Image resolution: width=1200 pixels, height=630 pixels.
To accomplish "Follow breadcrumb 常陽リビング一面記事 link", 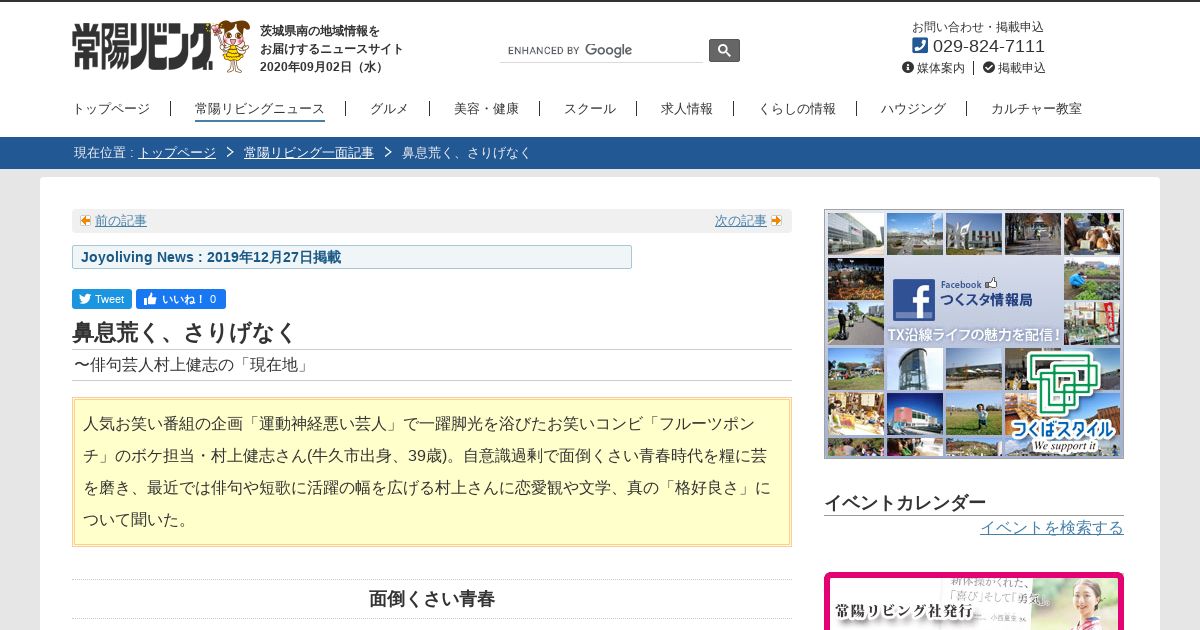I will (x=309, y=153).
